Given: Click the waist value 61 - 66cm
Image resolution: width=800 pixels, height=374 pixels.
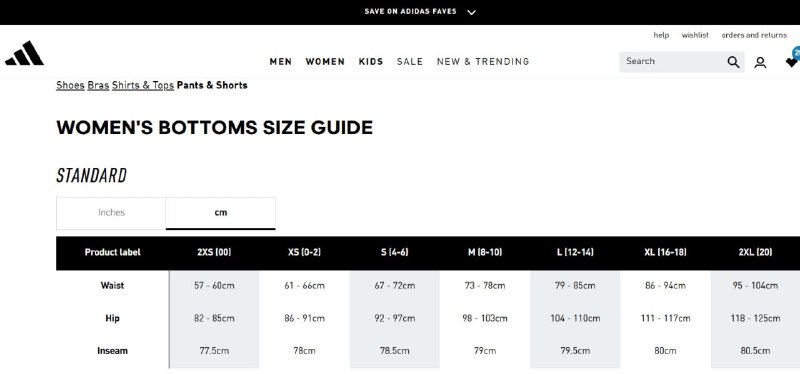Looking at the screenshot, I should click(x=304, y=286).
